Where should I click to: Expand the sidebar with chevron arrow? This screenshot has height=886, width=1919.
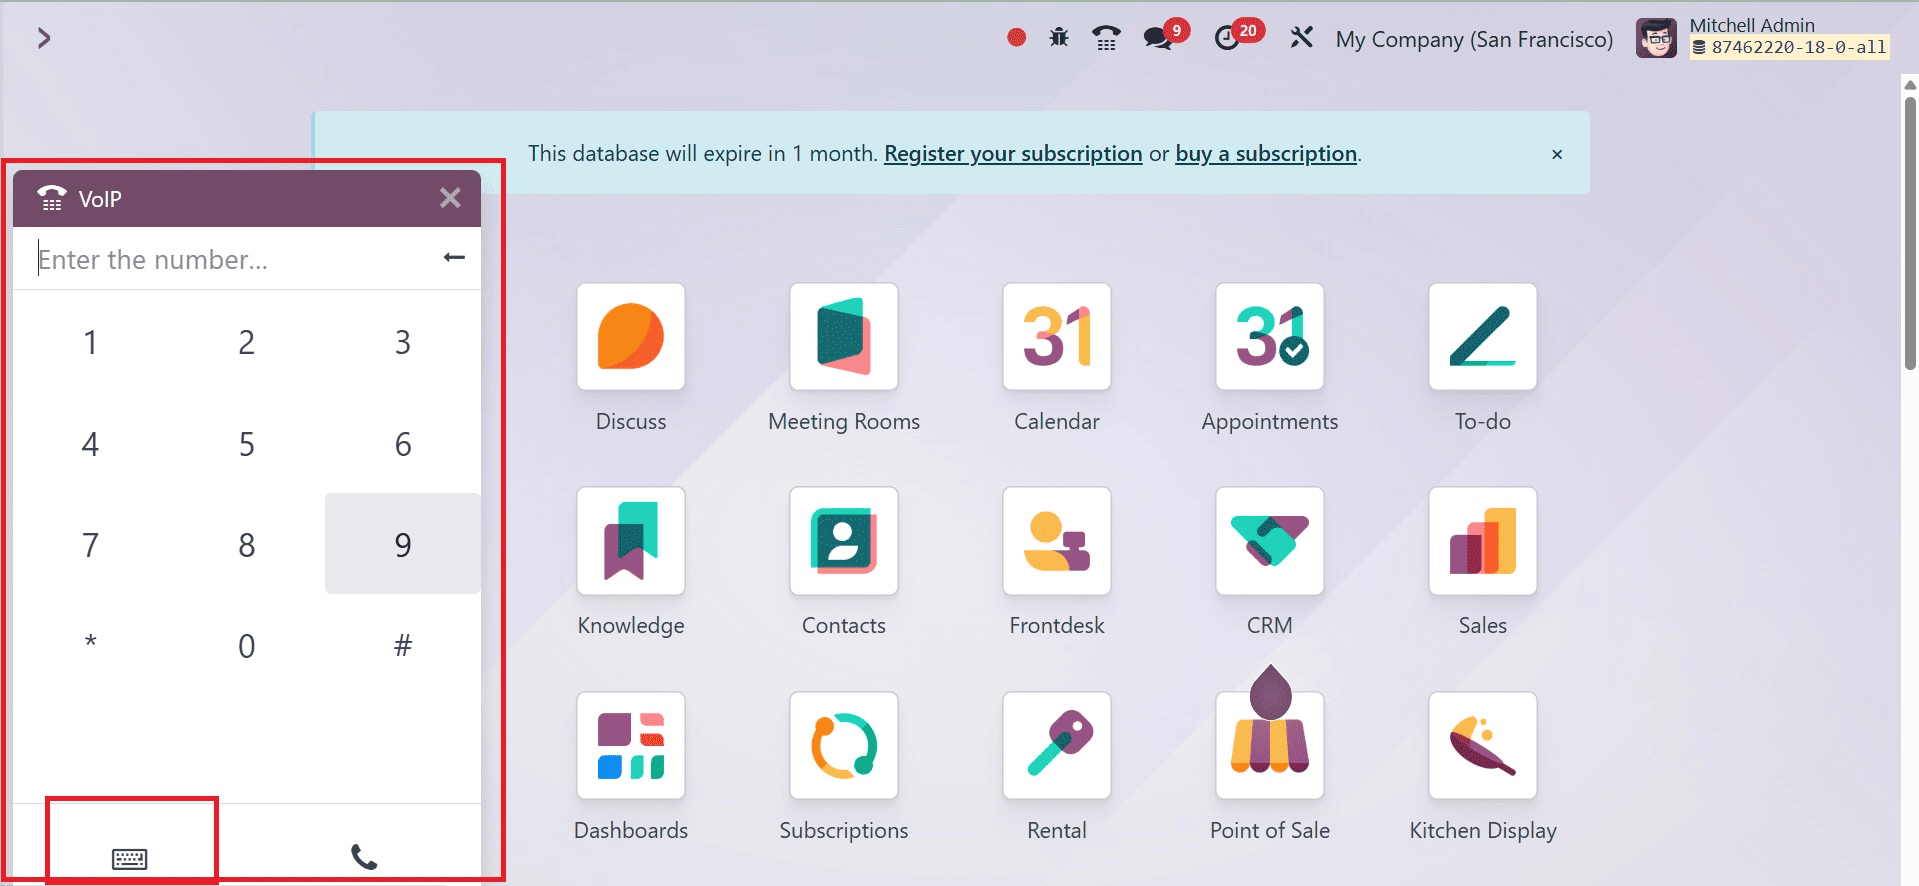tap(43, 38)
